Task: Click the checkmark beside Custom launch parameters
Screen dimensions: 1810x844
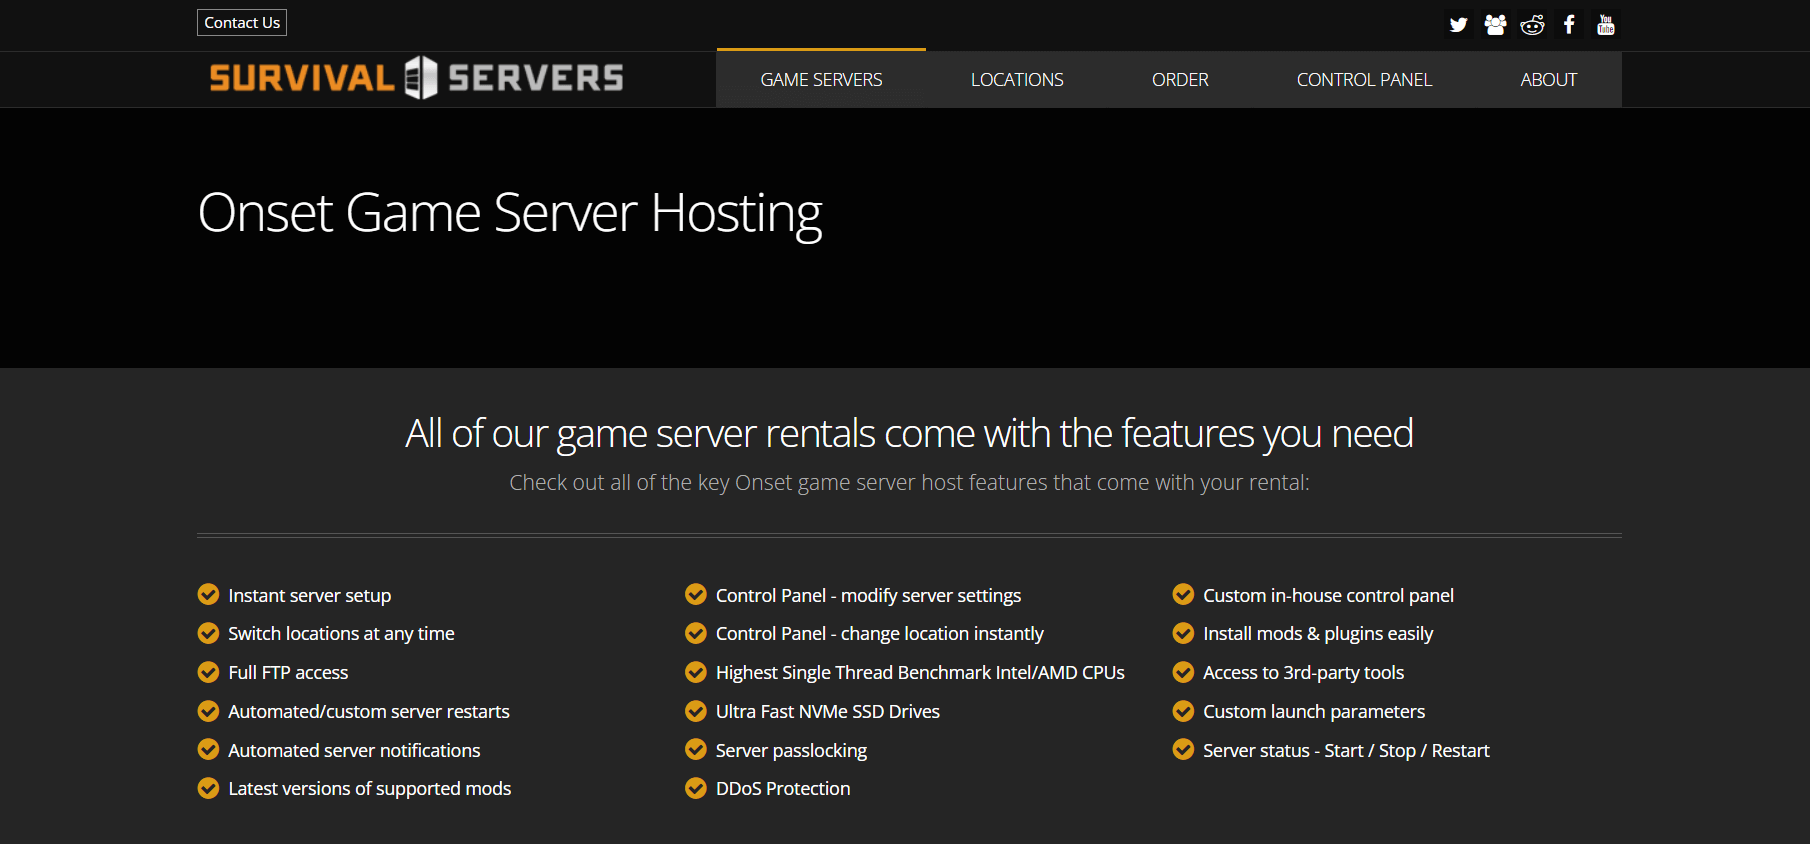Action: 1183,711
